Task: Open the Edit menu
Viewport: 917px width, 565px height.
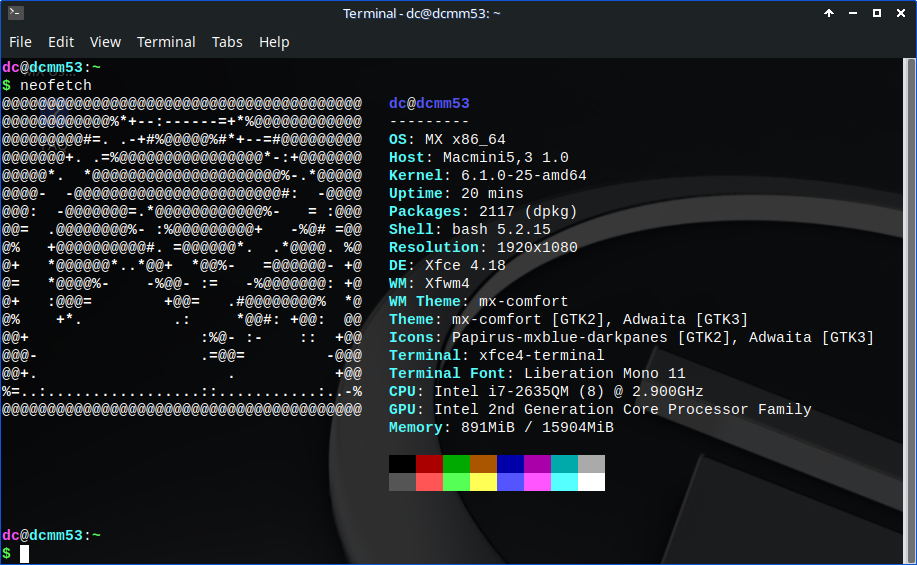Action: [61, 42]
